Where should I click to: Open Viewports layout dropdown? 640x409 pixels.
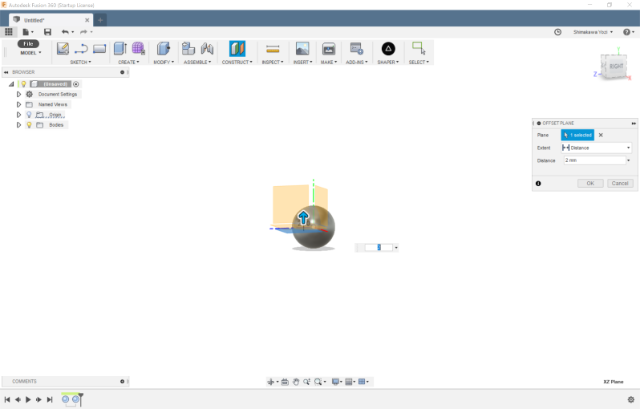pyautogui.click(x=363, y=382)
